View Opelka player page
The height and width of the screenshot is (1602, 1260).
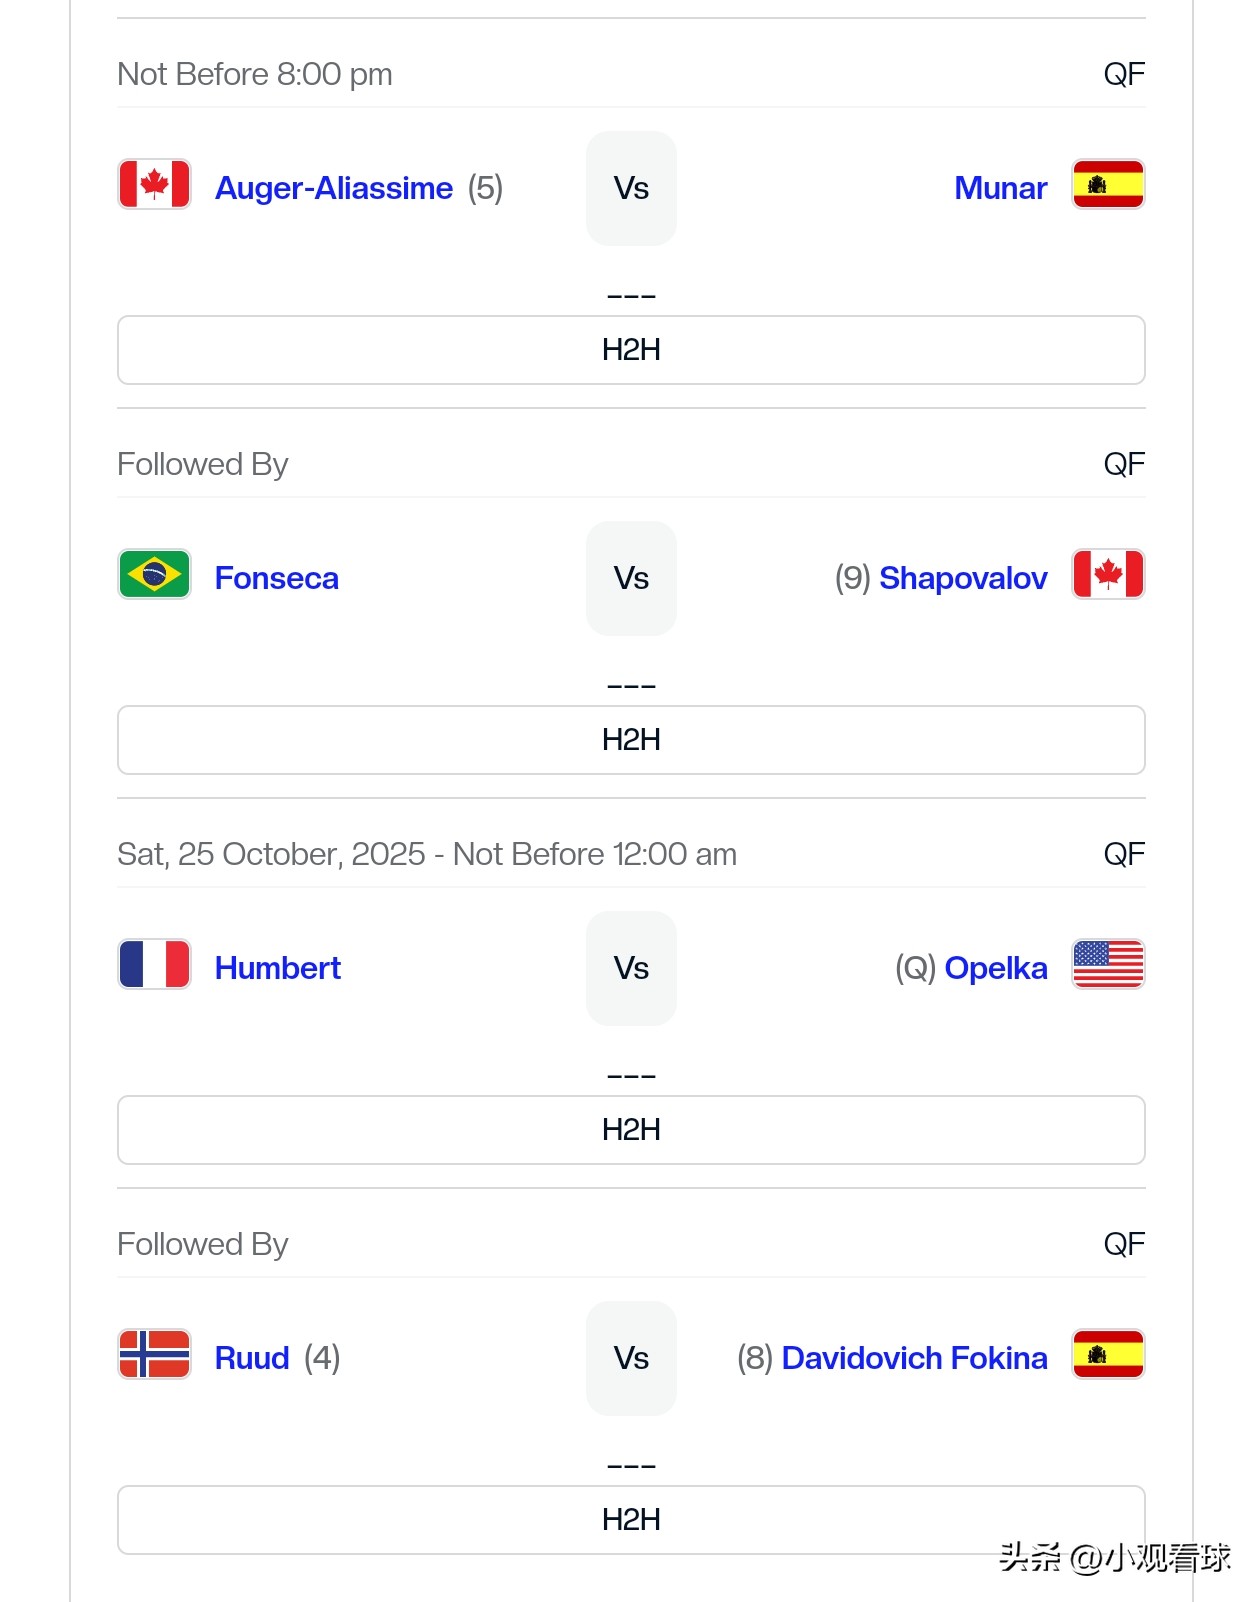(996, 968)
